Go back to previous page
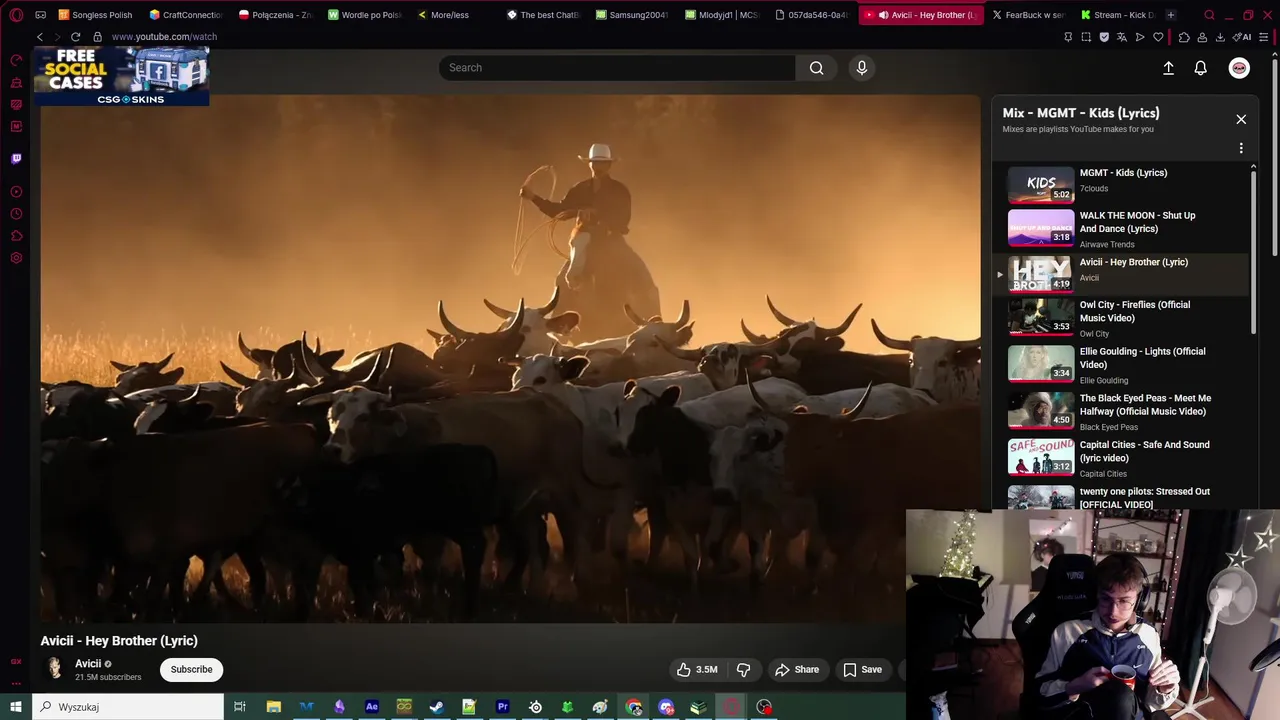 click(40, 37)
